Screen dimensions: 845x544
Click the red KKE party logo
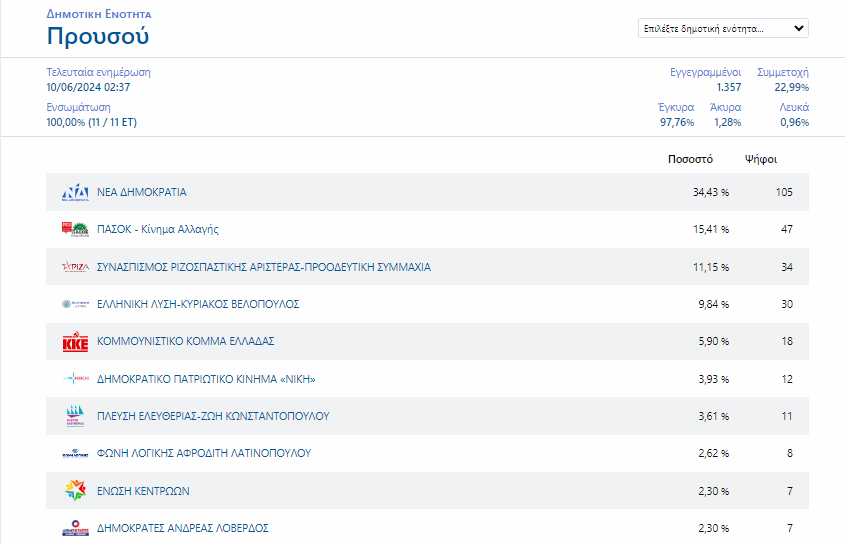[x=75, y=341]
